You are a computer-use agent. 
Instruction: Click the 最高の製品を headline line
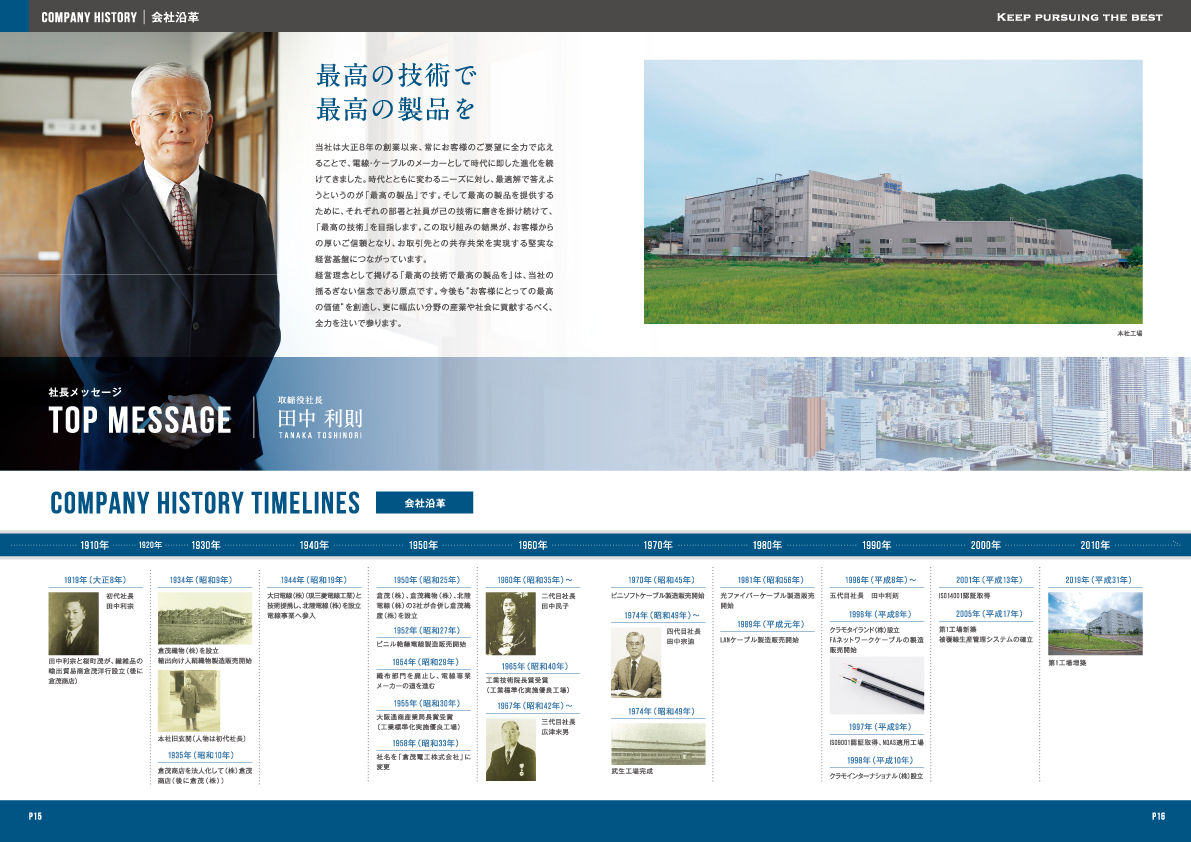(396, 109)
